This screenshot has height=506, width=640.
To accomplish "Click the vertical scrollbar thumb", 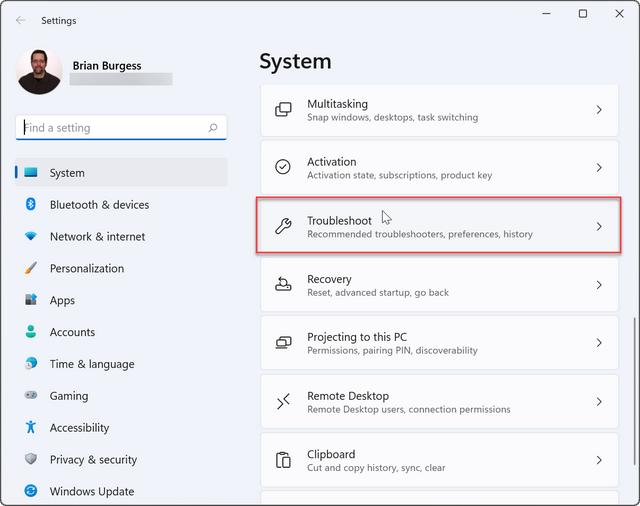I will tap(635, 391).
